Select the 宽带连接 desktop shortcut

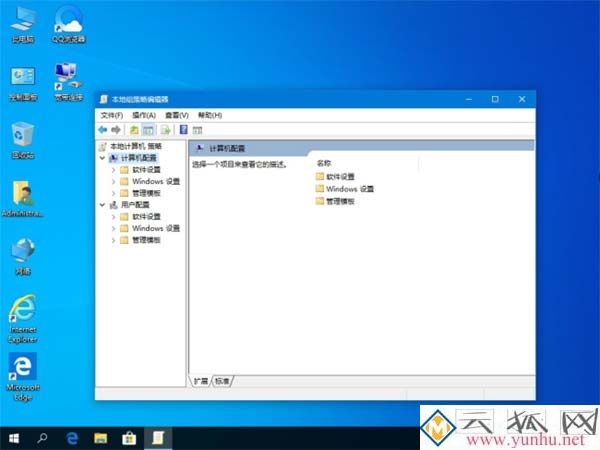[x=69, y=82]
